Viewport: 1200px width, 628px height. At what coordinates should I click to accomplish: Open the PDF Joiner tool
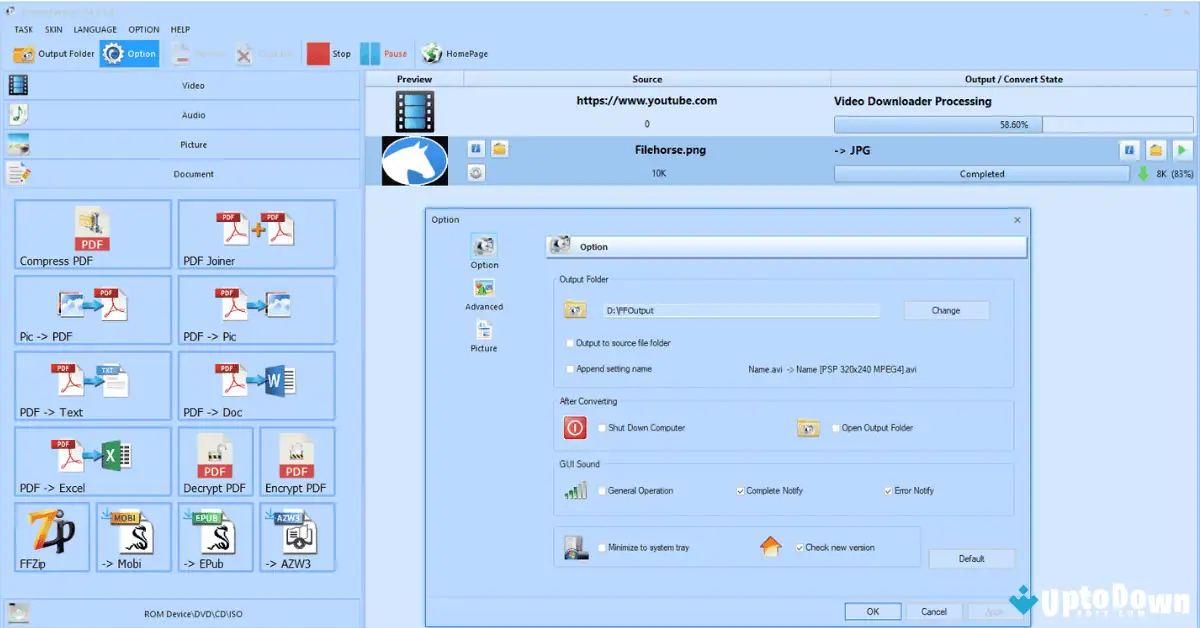pos(256,234)
